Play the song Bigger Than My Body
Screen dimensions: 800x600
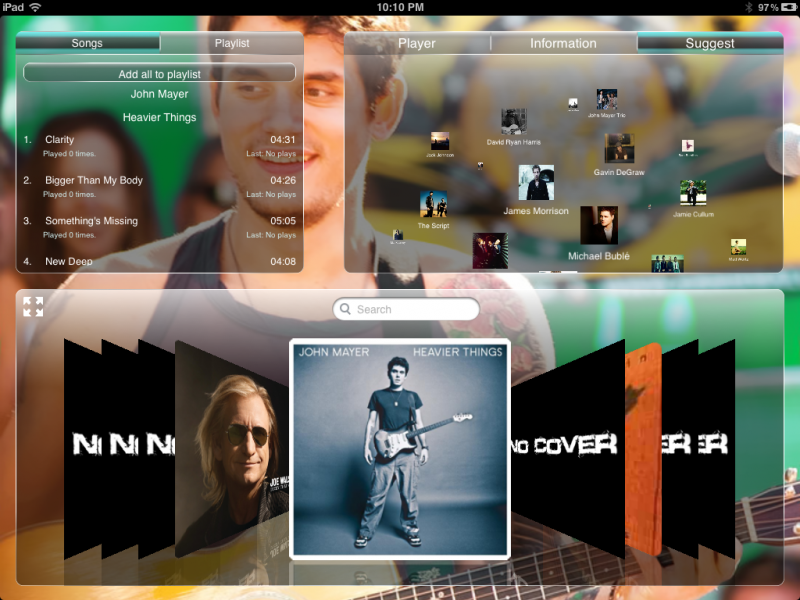tap(159, 187)
